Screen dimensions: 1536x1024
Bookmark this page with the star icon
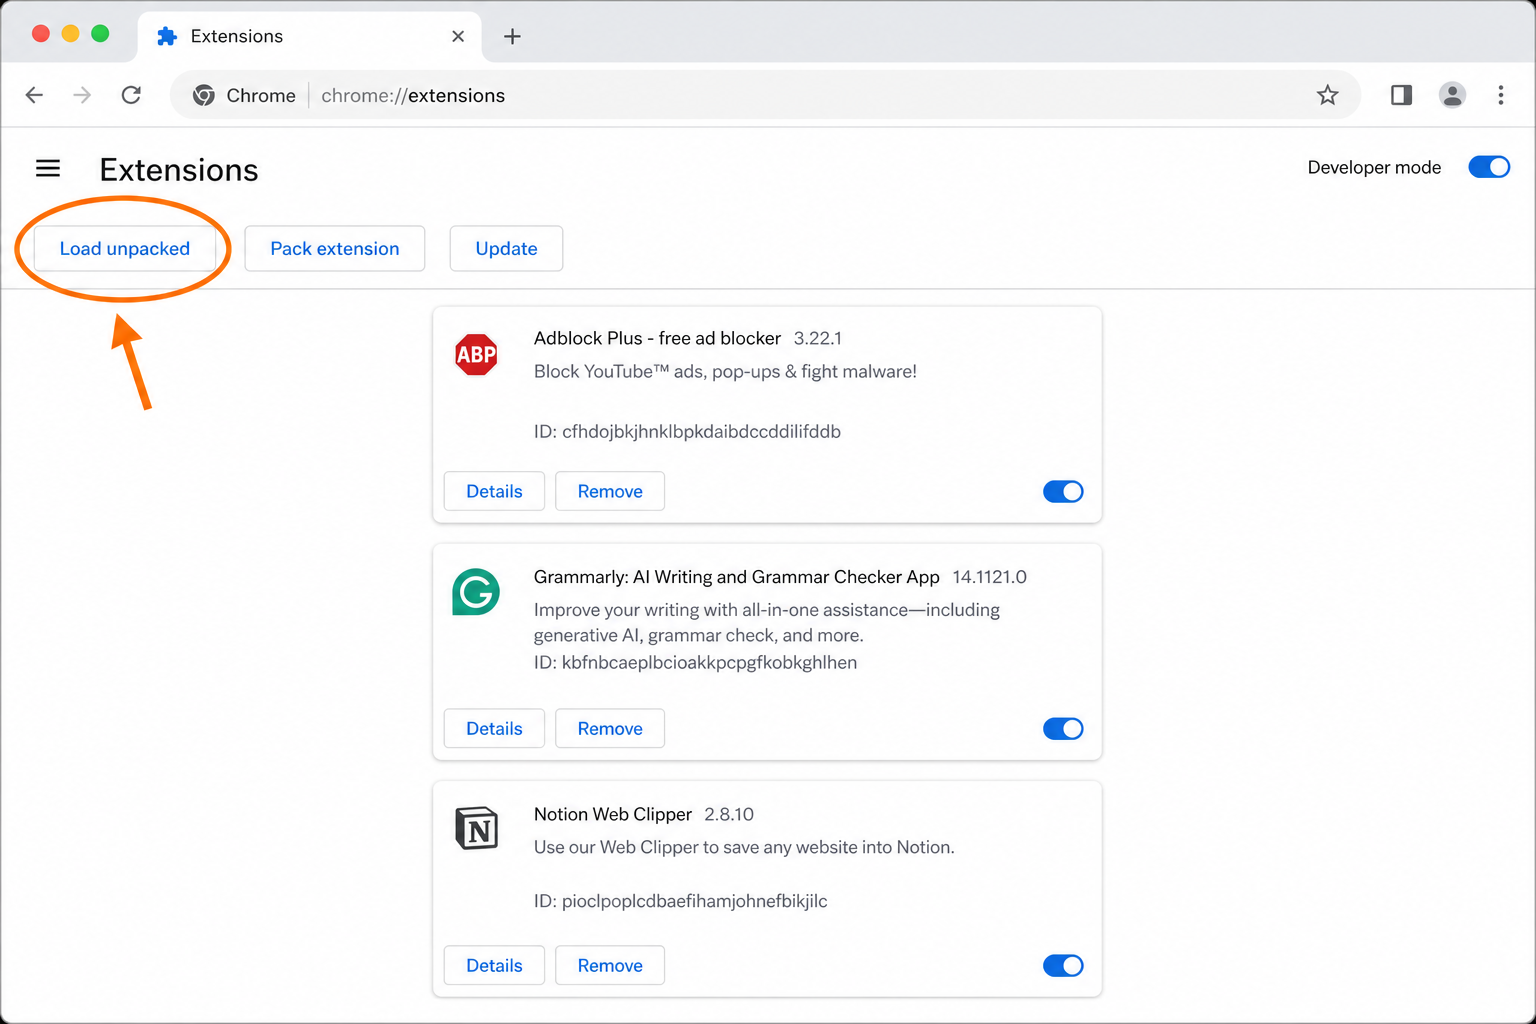tap(1327, 95)
